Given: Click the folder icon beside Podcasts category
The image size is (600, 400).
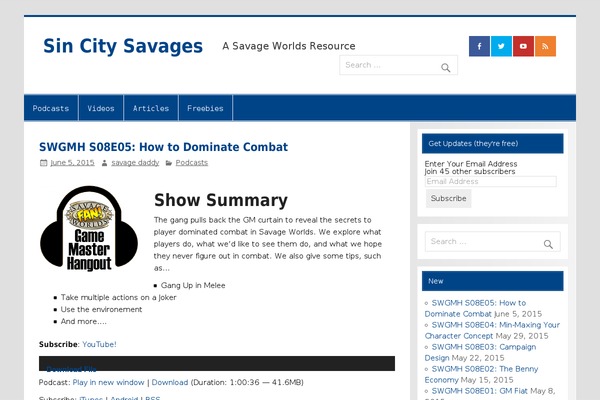Looking at the screenshot, I should 169,163.
